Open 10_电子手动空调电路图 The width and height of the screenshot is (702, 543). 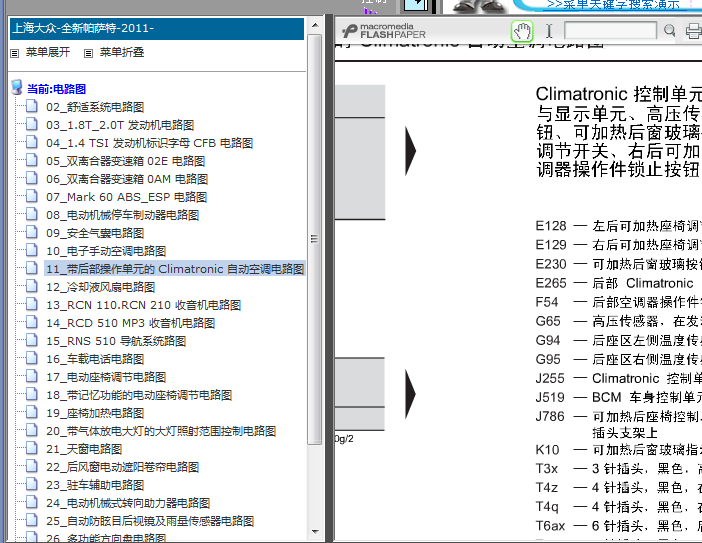point(106,251)
